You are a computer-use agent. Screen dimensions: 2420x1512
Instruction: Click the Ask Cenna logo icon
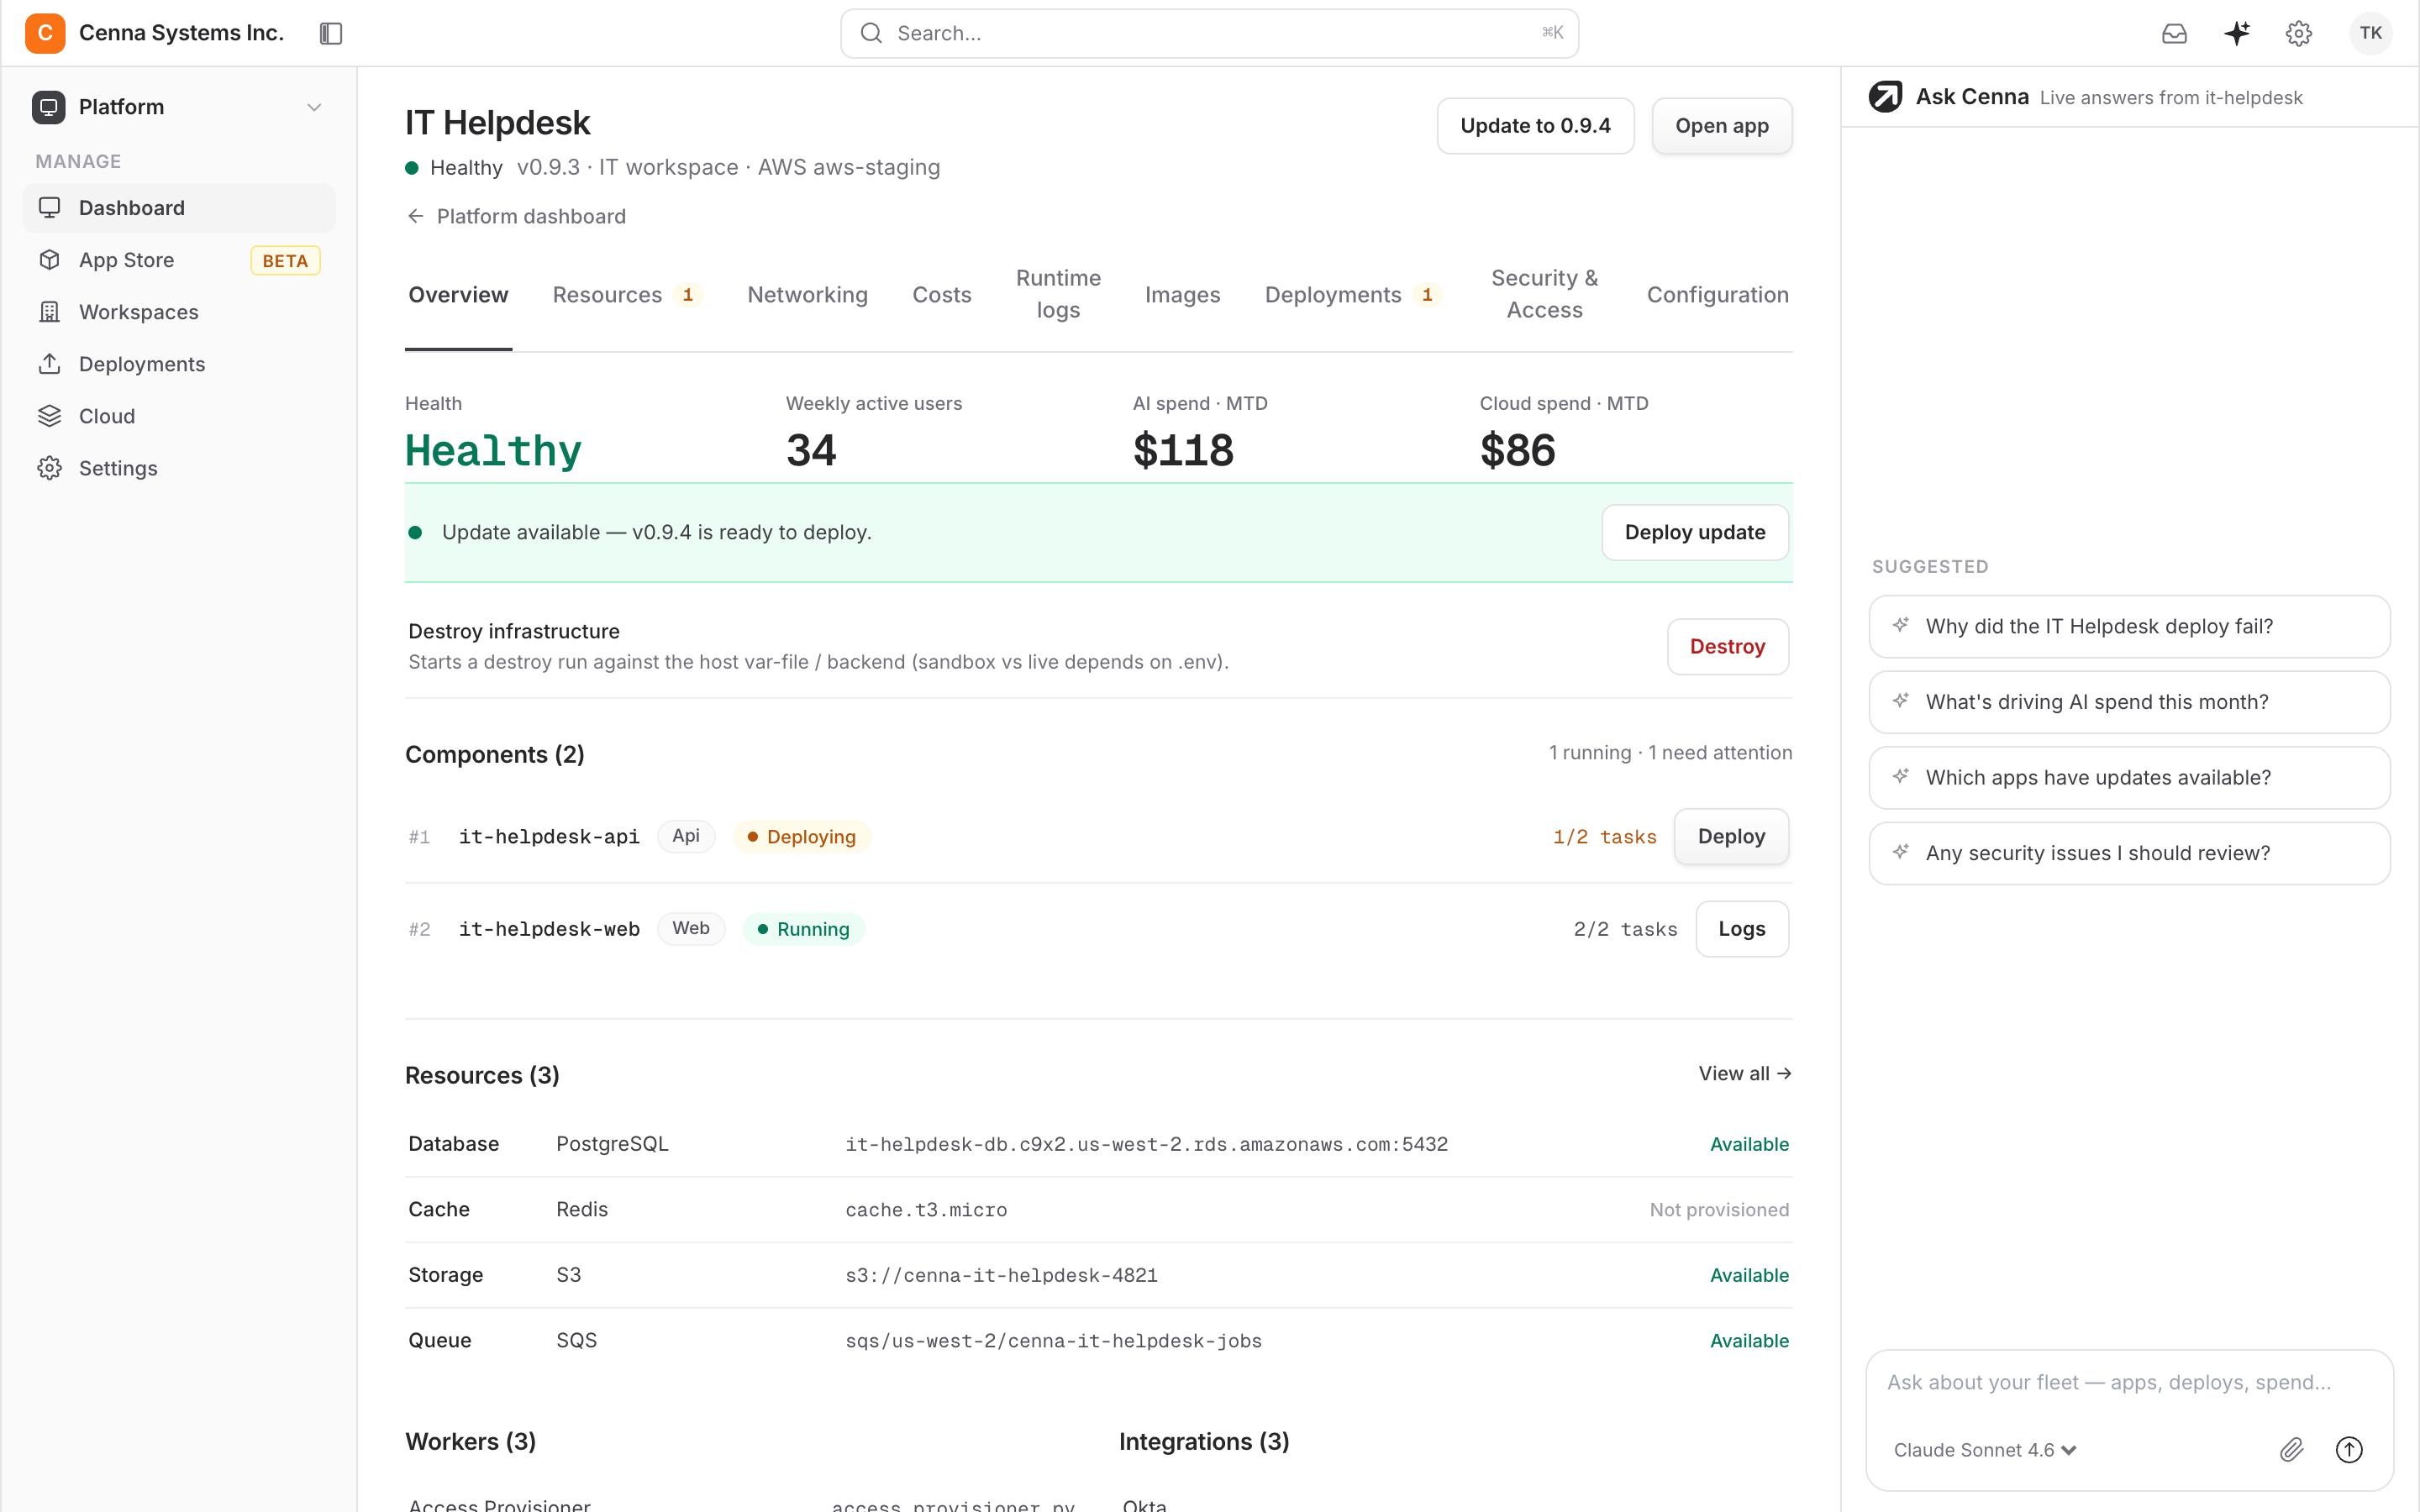click(1885, 97)
